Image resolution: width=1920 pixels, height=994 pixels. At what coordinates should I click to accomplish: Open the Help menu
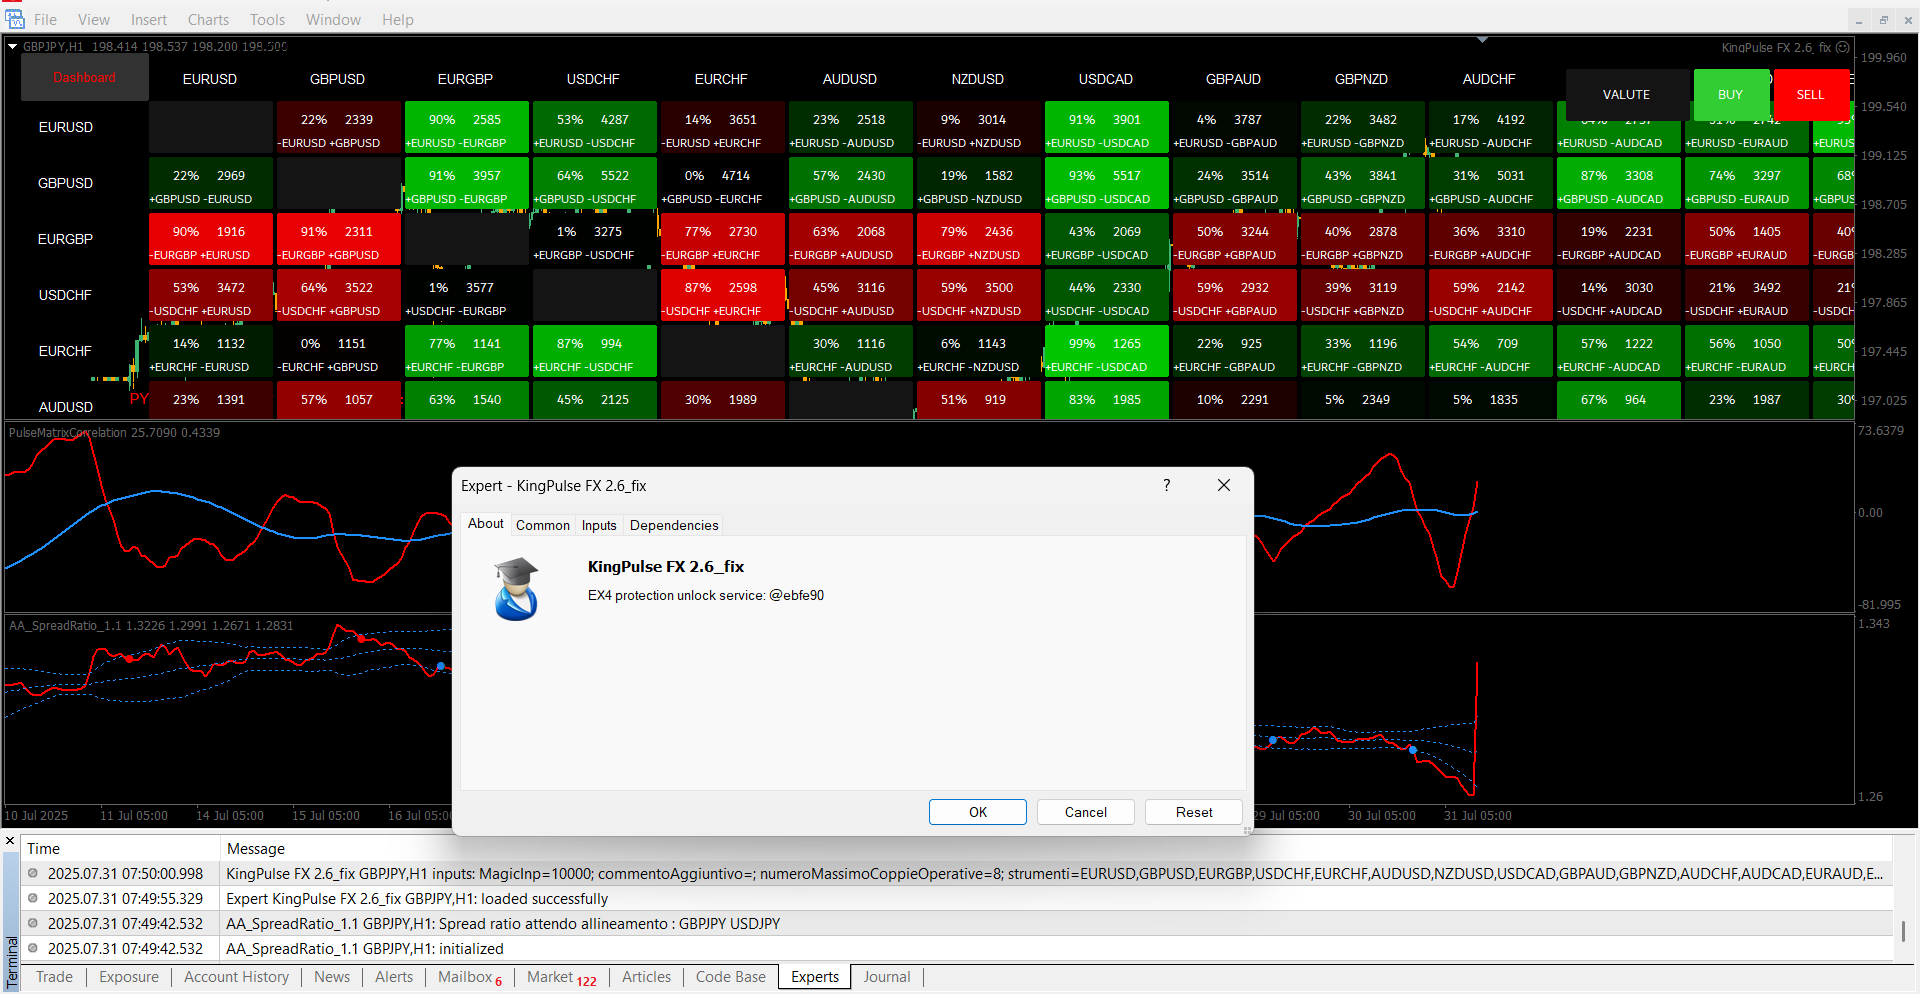click(x=397, y=20)
